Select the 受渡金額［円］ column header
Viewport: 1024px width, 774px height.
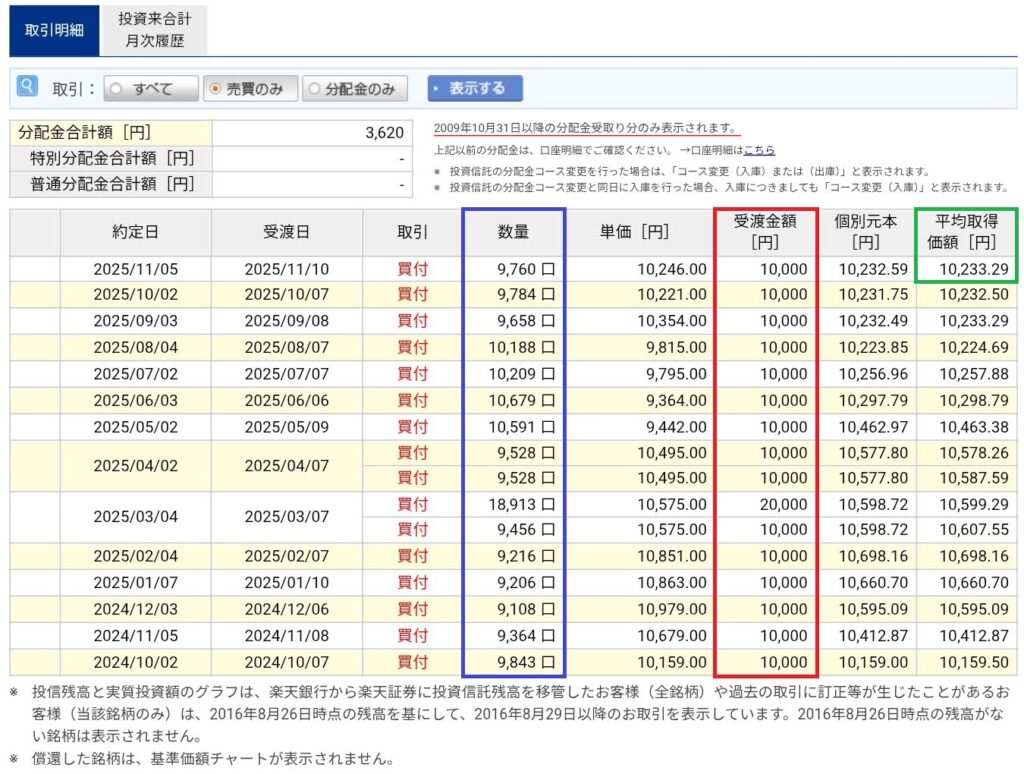tap(766, 232)
